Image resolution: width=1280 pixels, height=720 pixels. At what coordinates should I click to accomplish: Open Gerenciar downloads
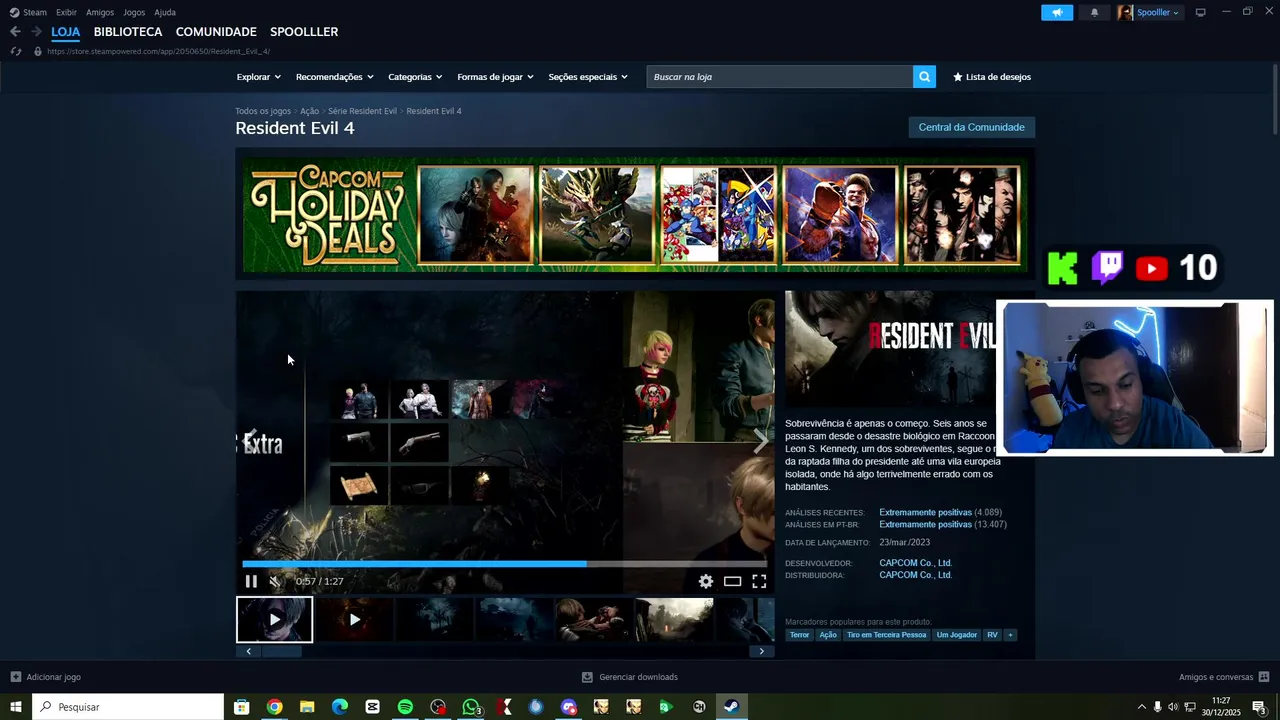pyautogui.click(x=630, y=677)
